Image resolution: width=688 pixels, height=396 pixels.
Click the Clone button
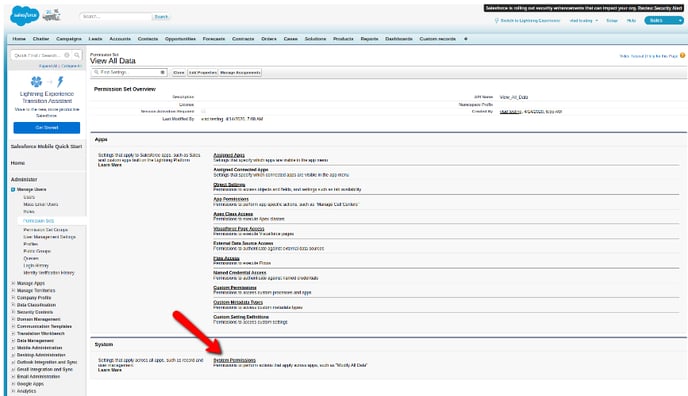[179, 72]
